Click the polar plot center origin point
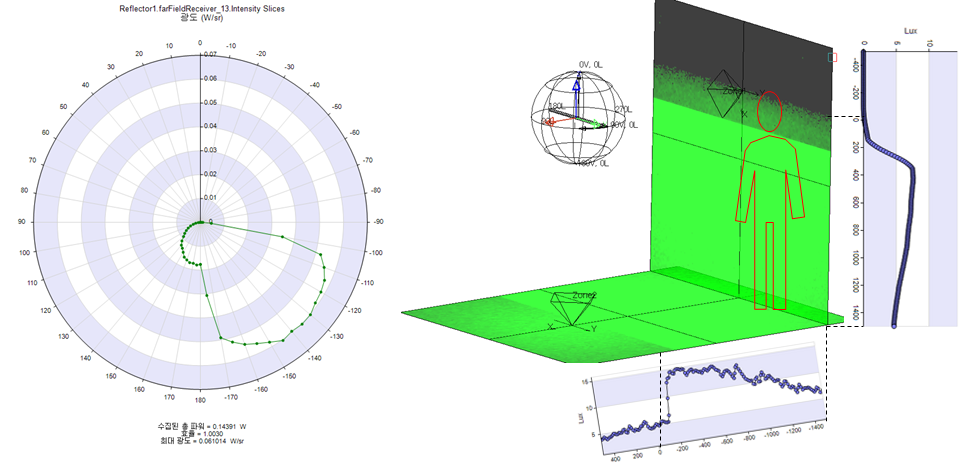 (x=201, y=222)
